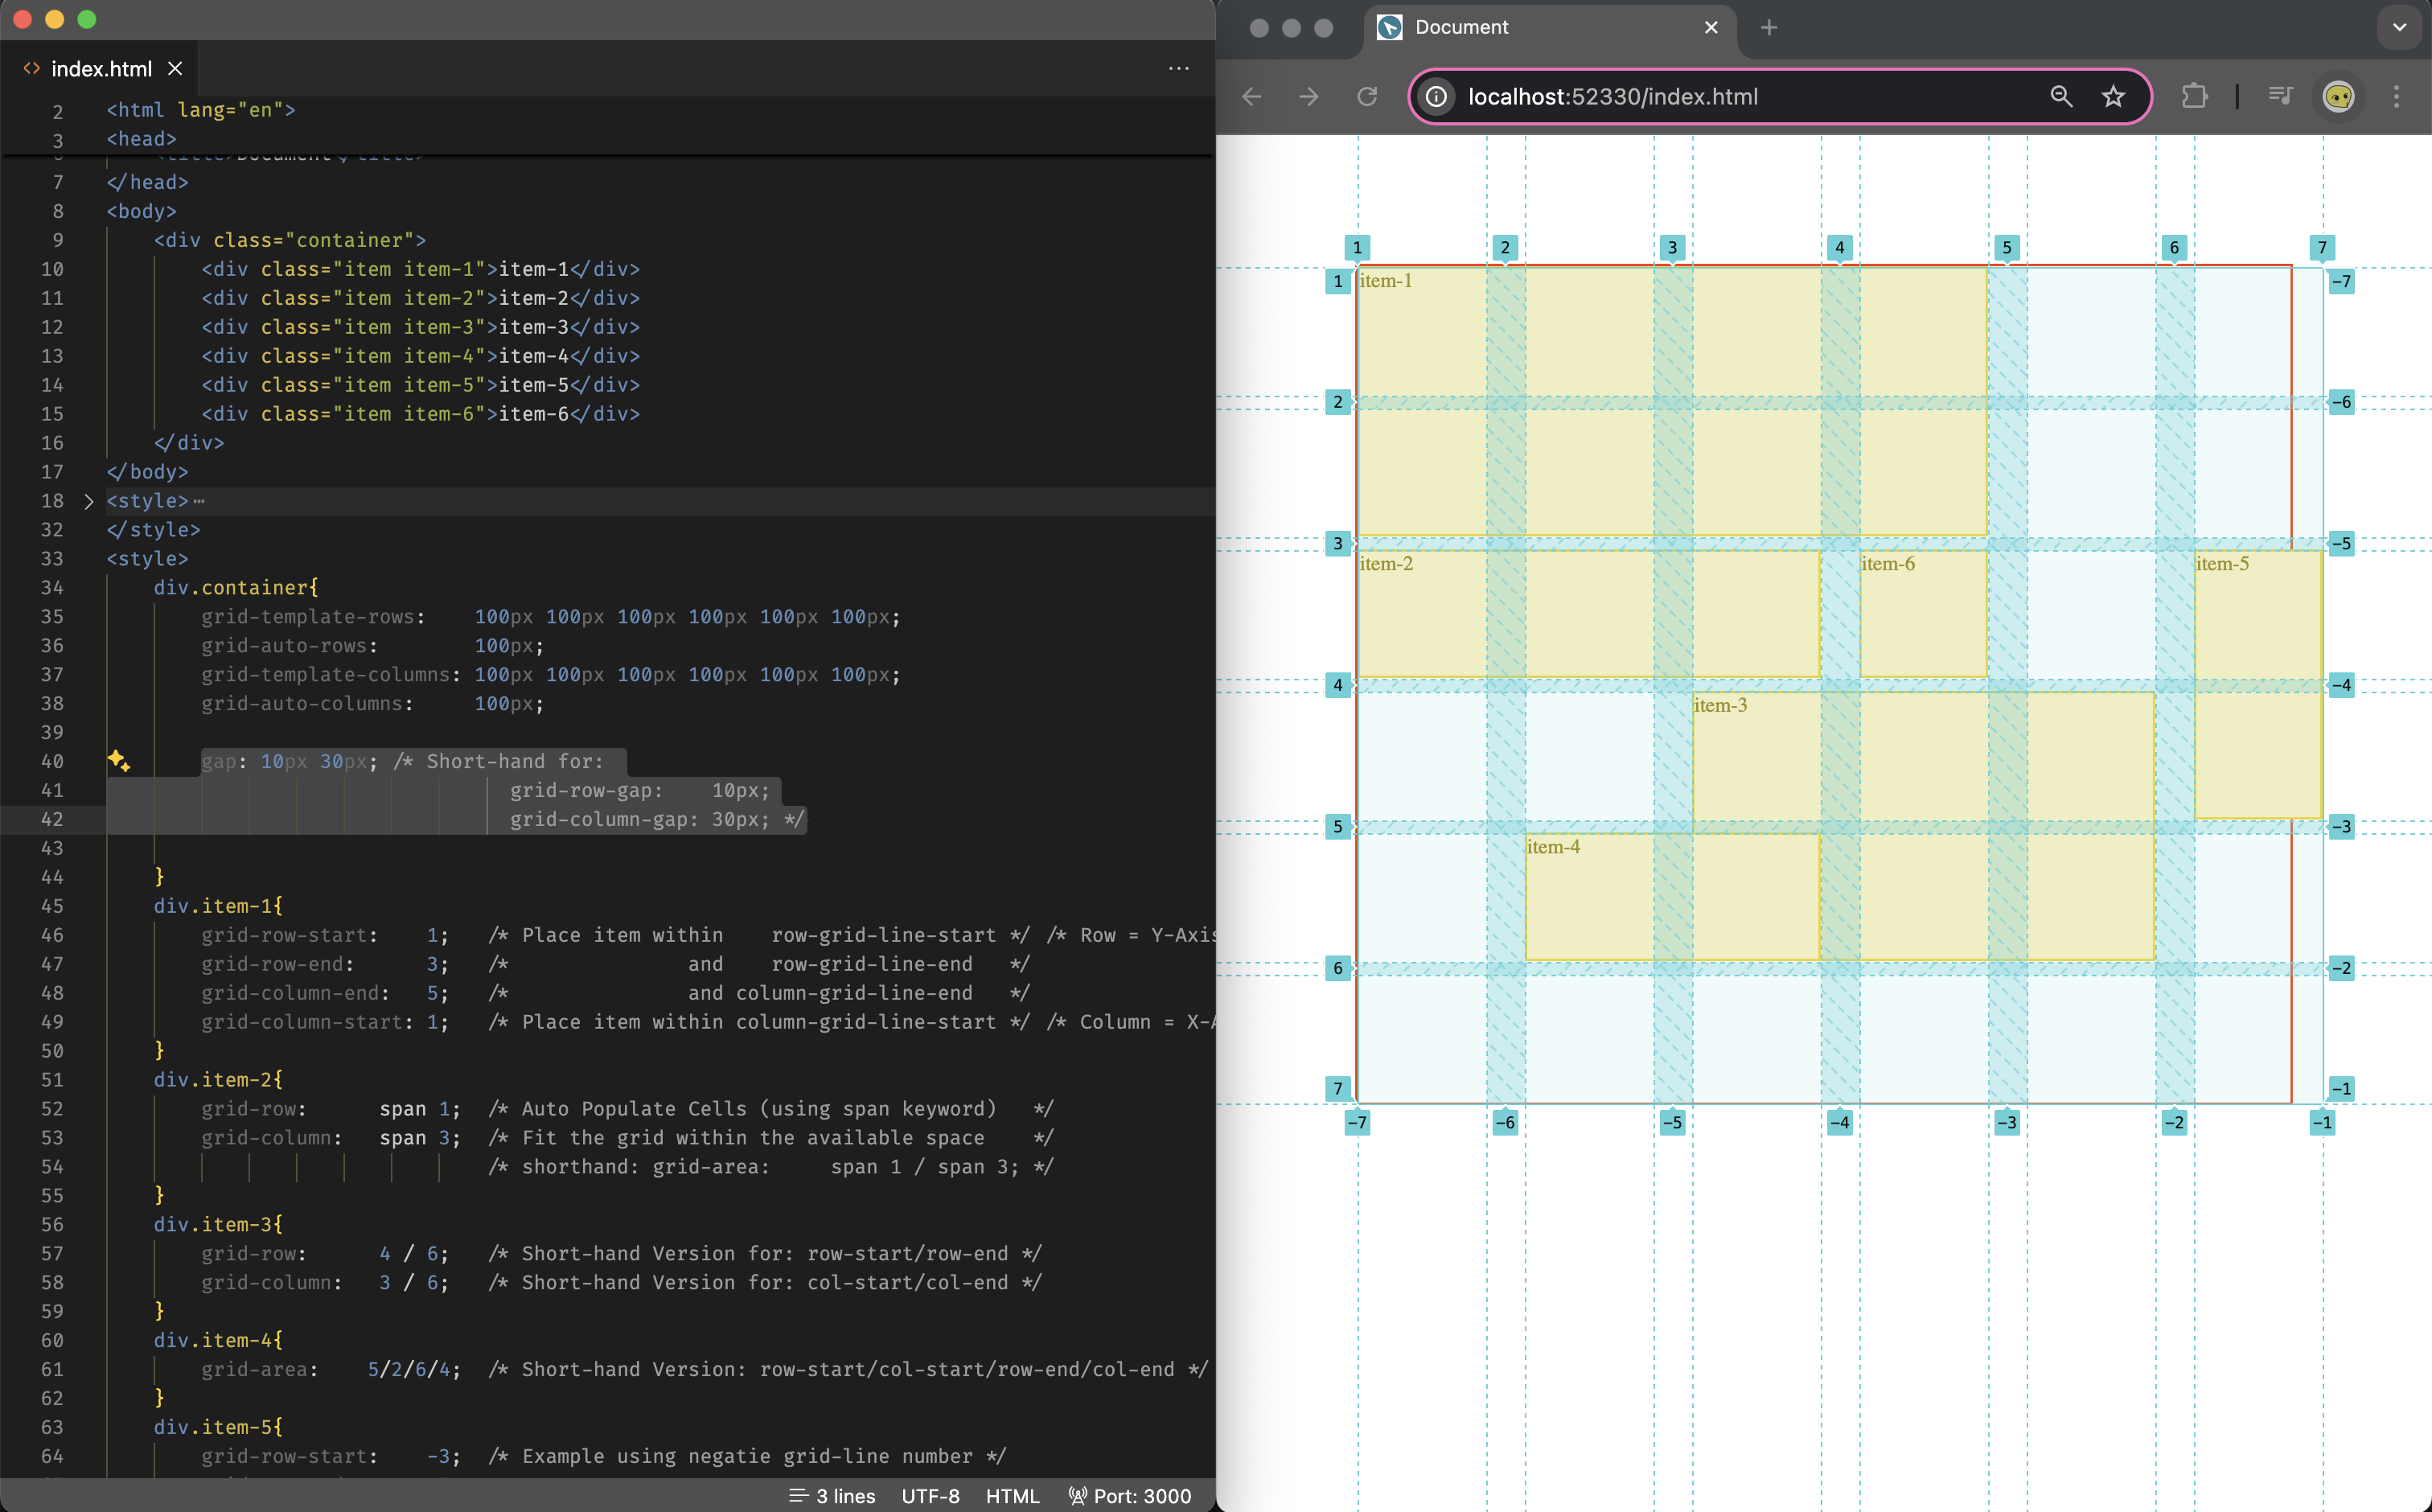The width and height of the screenshot is (2432, 1512).
Task: Open a new browser tab with plus button
Action: (x=1769, y=28)
